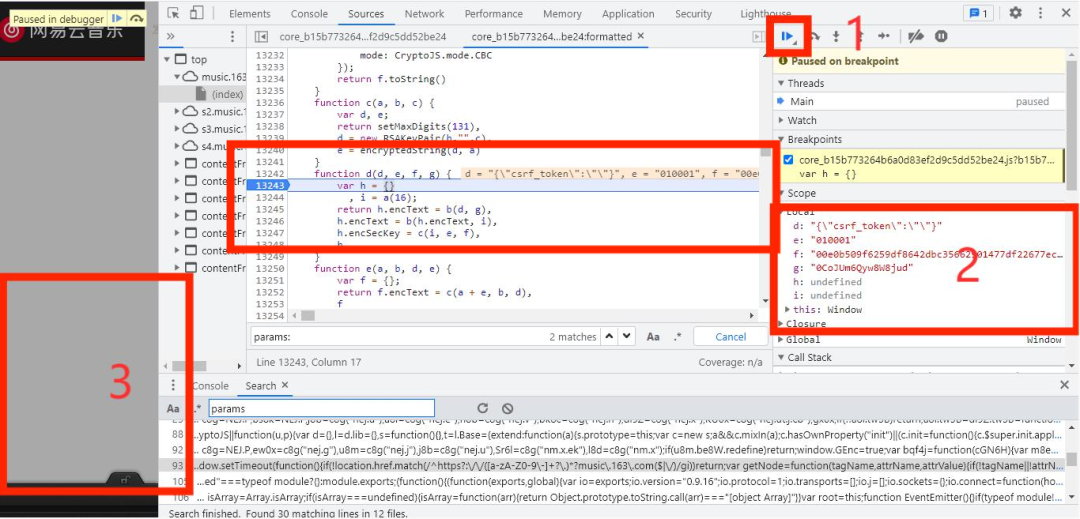Screen dimensions: 1080x519
Task: Click the Step icon in debugger toolbar
Action: [883, 36]
